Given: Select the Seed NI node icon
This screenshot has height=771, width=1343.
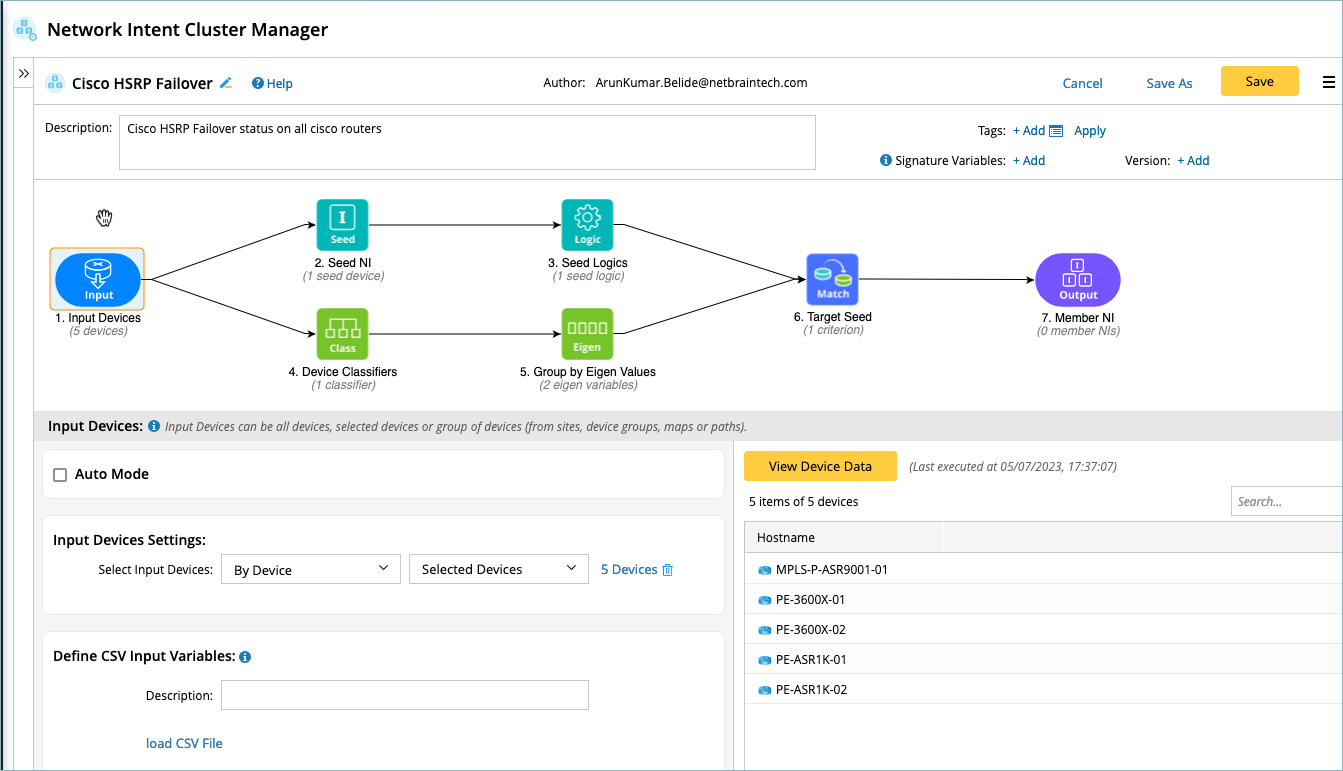Looking at the screenshot, I should pyautogui.click(x=342, y=225).
